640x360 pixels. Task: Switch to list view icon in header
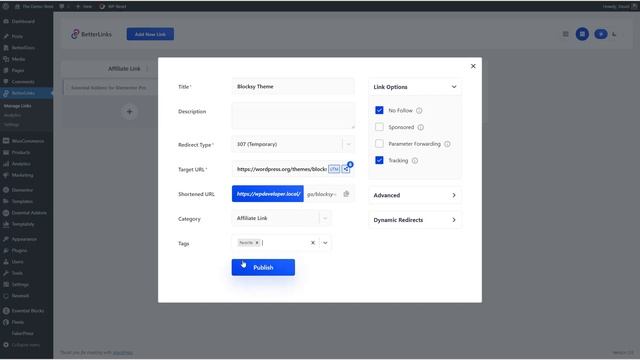pos(565,34)
